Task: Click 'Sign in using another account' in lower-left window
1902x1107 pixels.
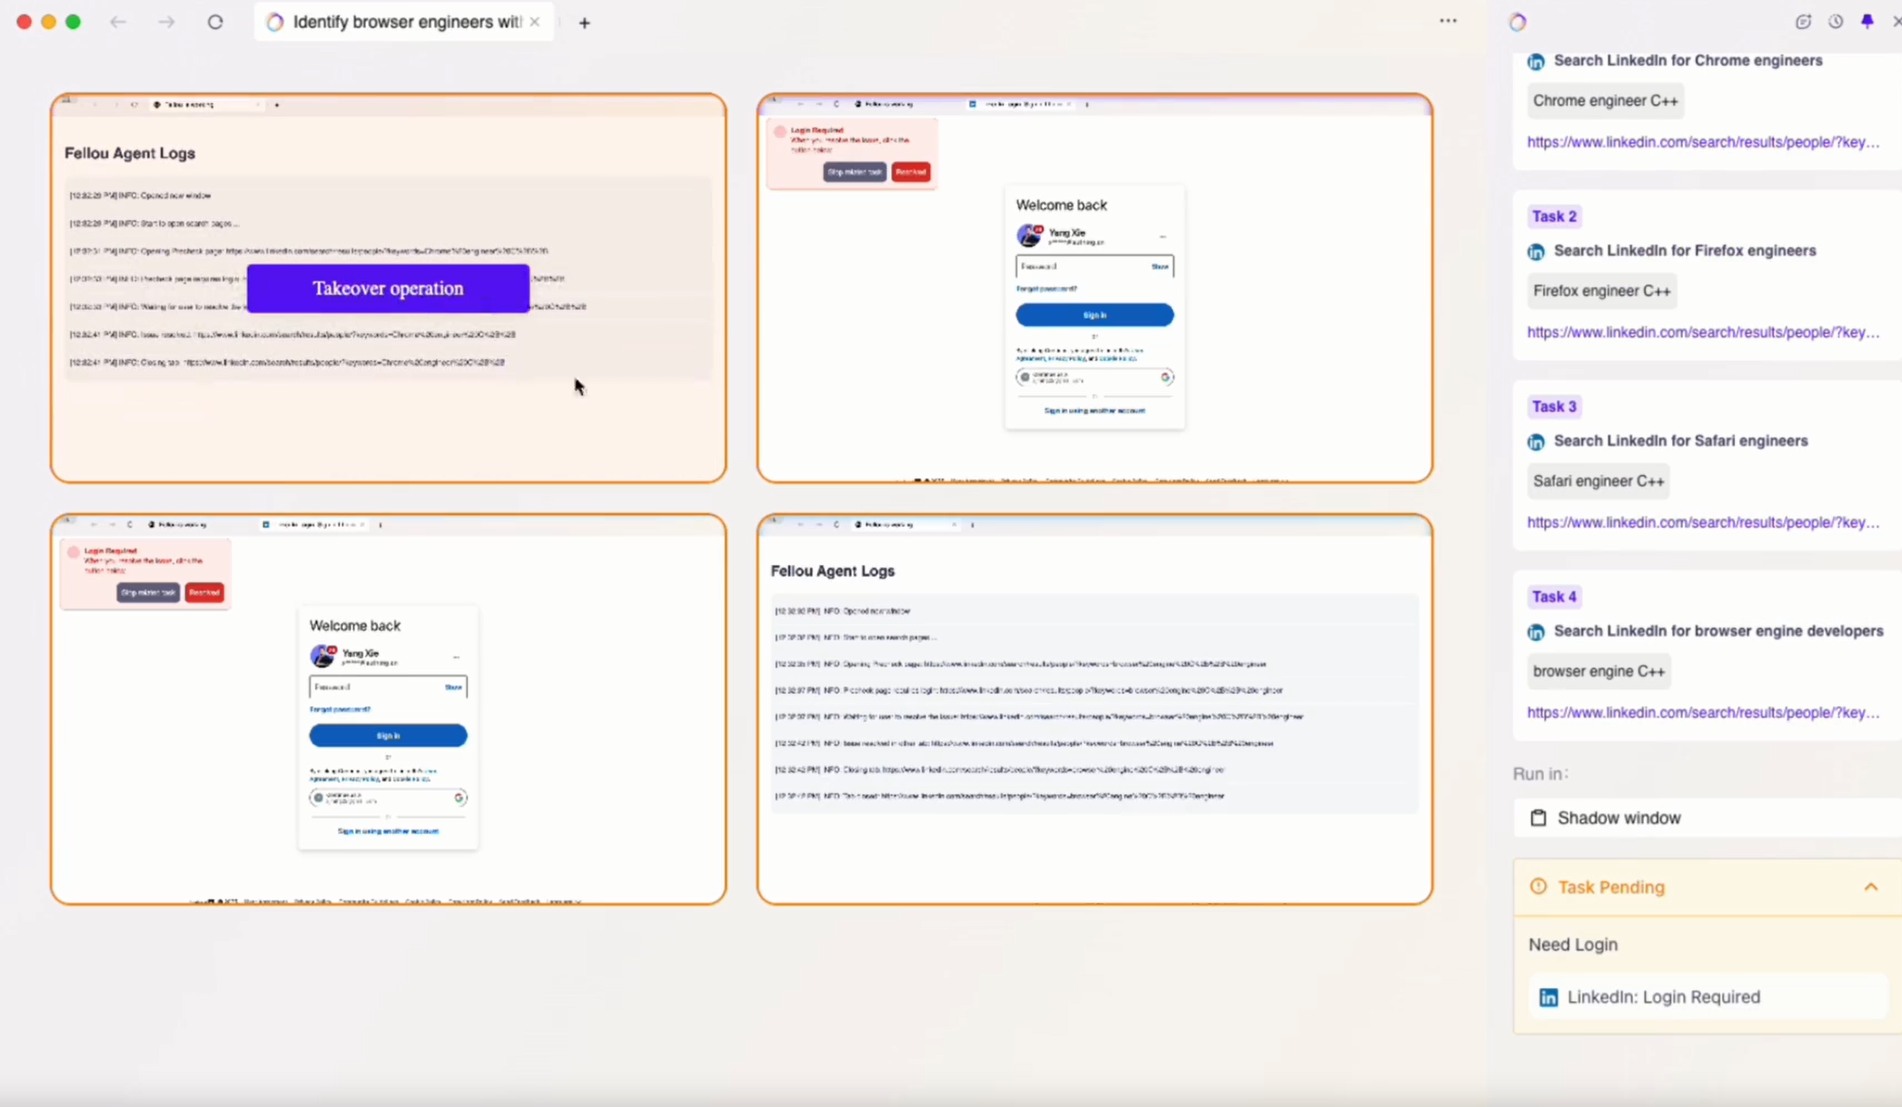Action: coord(388,831)
